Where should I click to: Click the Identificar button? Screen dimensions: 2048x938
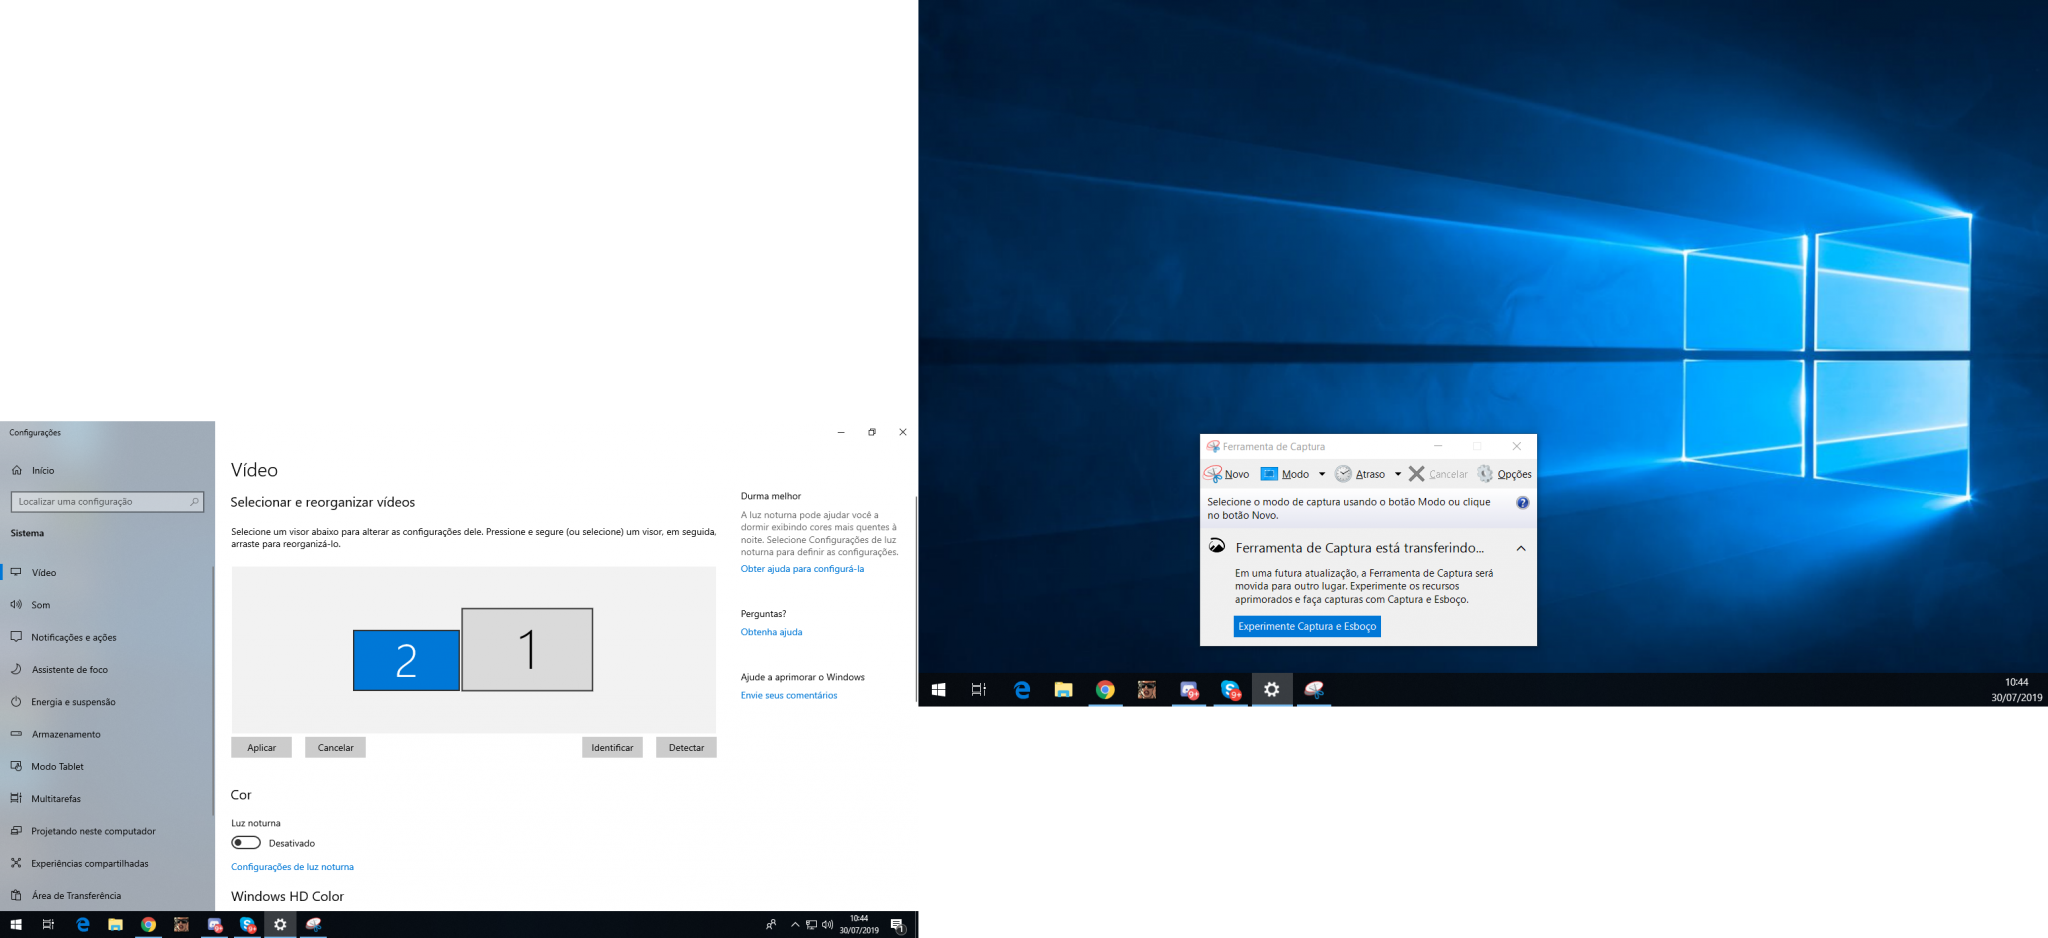tap(612, 747)
